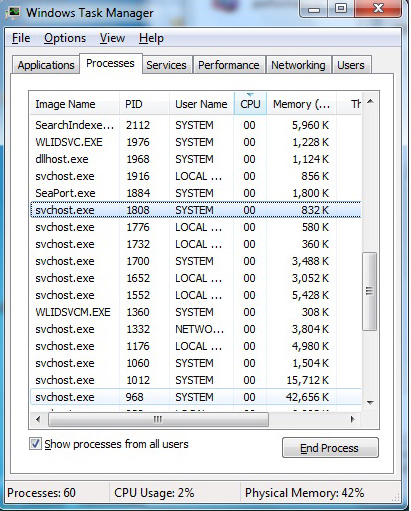Click the vertical scrollbar down arrow
Viewport: 411px width, 511px height.
[x=370, y=403]
